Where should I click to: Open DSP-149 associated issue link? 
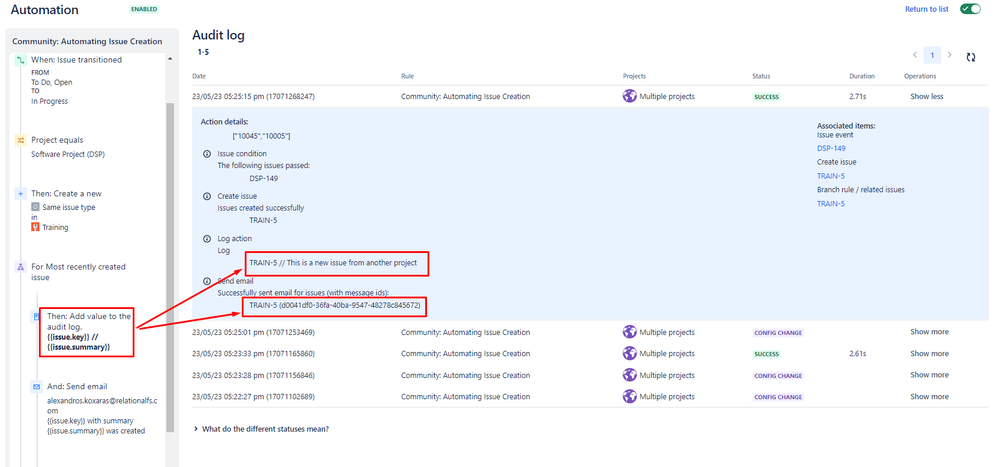[x=831, y=148]
